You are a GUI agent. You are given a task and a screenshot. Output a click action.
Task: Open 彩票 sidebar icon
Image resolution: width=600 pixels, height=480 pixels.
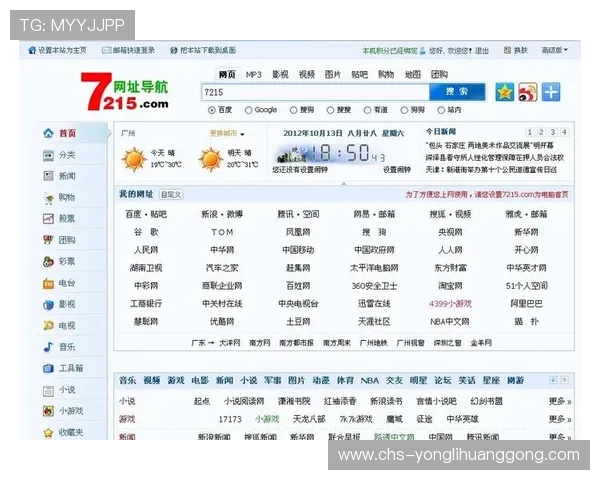pyautogui.click(x=48, y=262)
